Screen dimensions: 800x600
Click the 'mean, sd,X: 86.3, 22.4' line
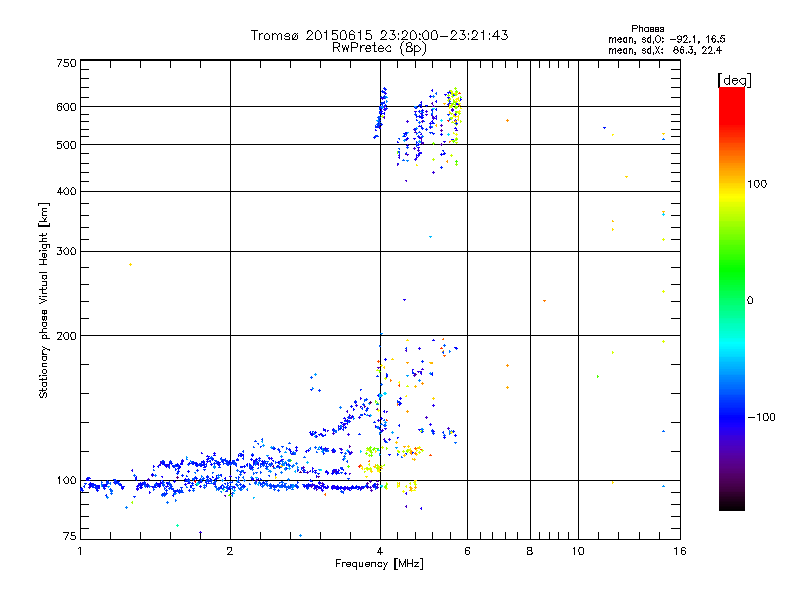665,50
